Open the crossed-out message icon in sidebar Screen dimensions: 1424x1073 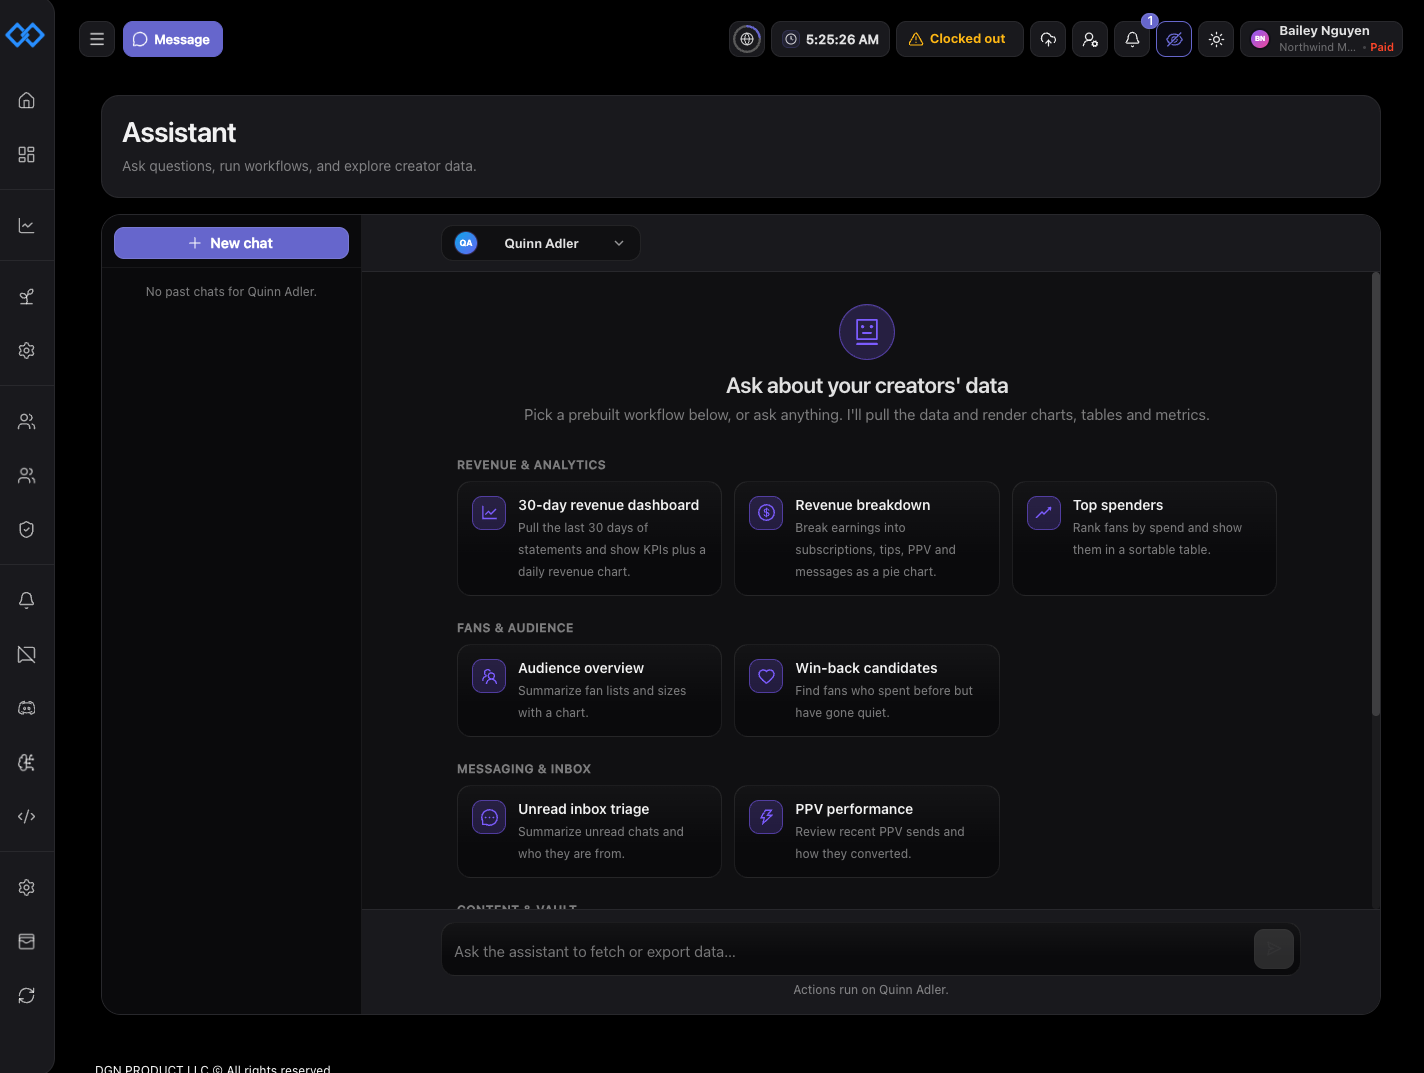point(27,654)
